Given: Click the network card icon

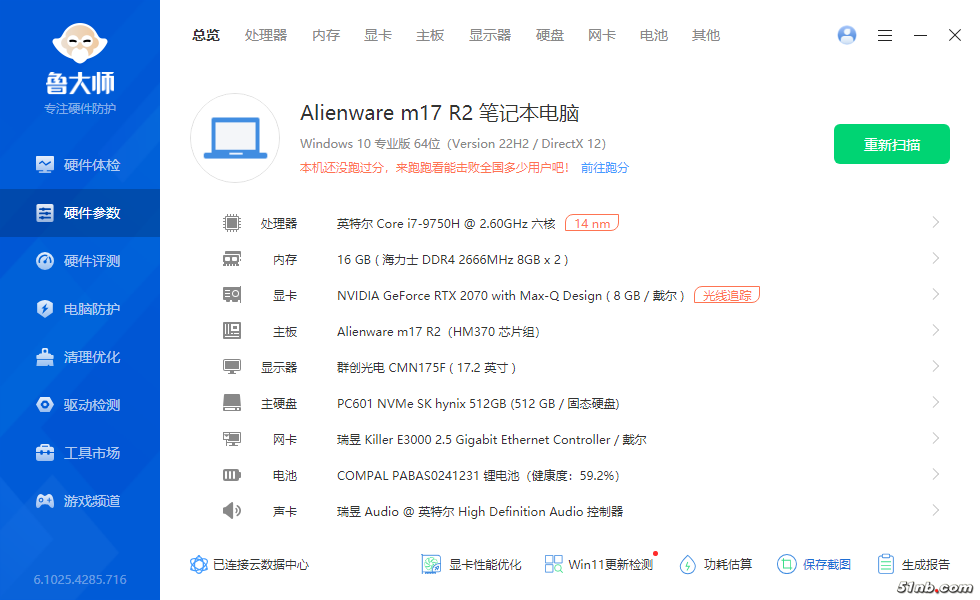Looking at the screenshot, I should (x=232, y=439).
